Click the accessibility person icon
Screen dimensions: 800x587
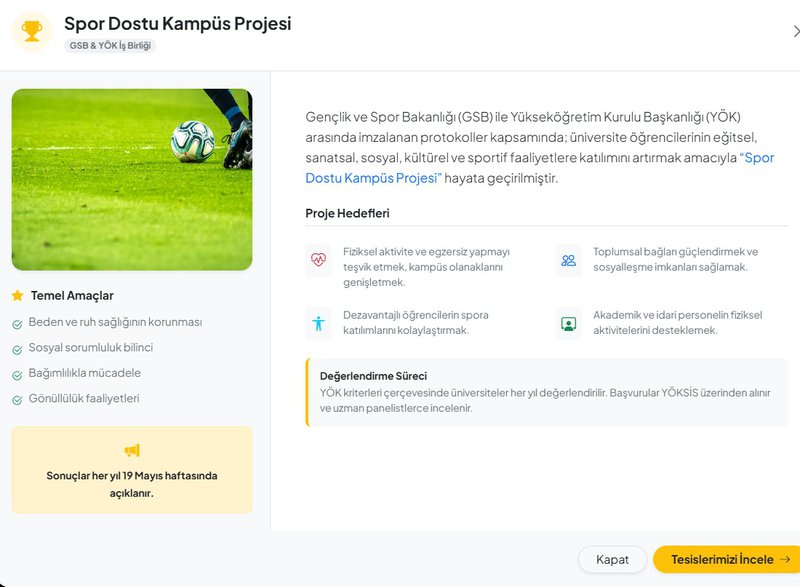coord(318,323)
